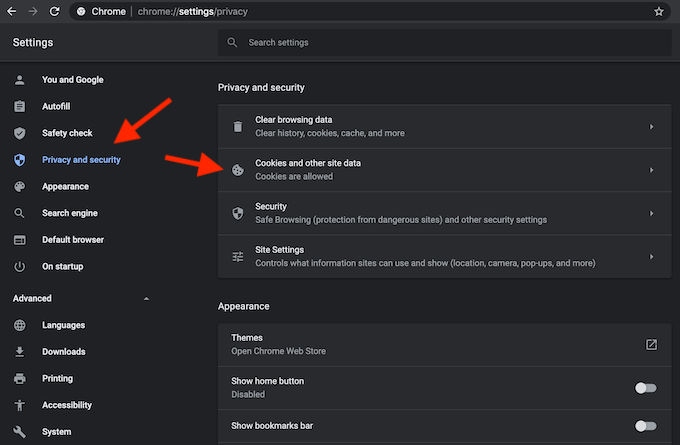Turn on the Show bookmarks bar toggle
Screen dimensions: 680x445
click(x=645, y=426)
